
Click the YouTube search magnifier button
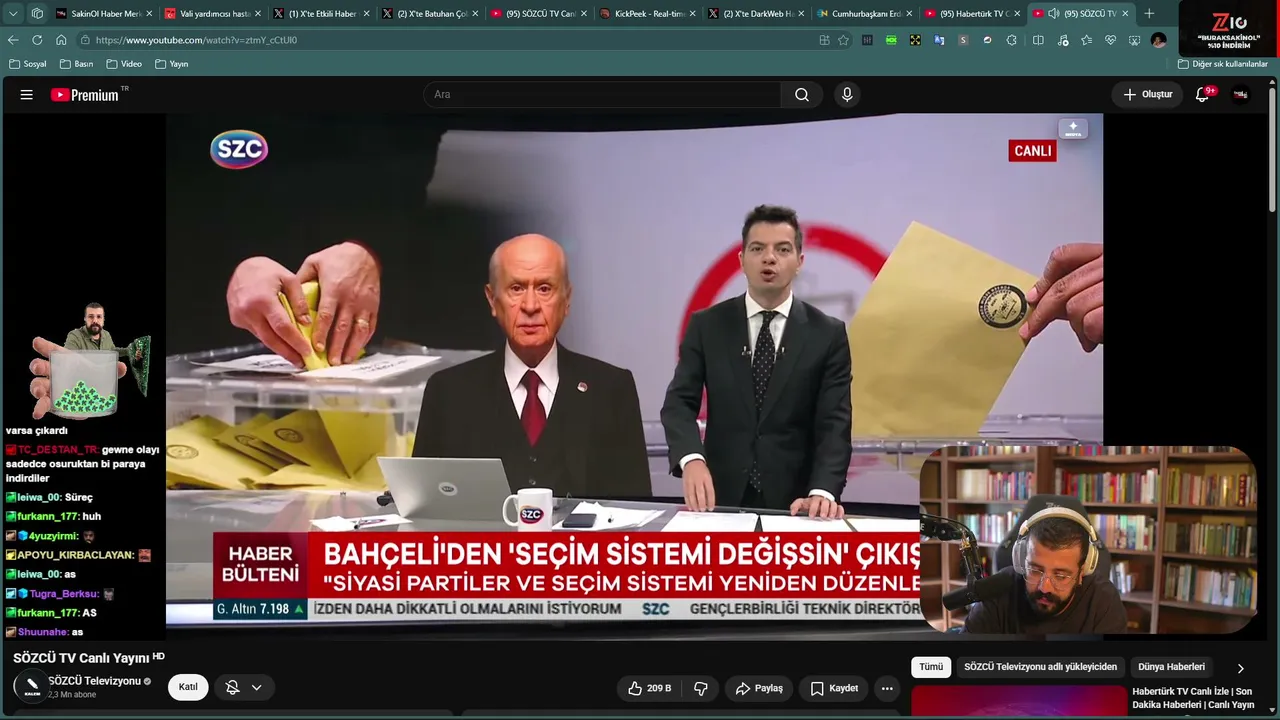802,94
